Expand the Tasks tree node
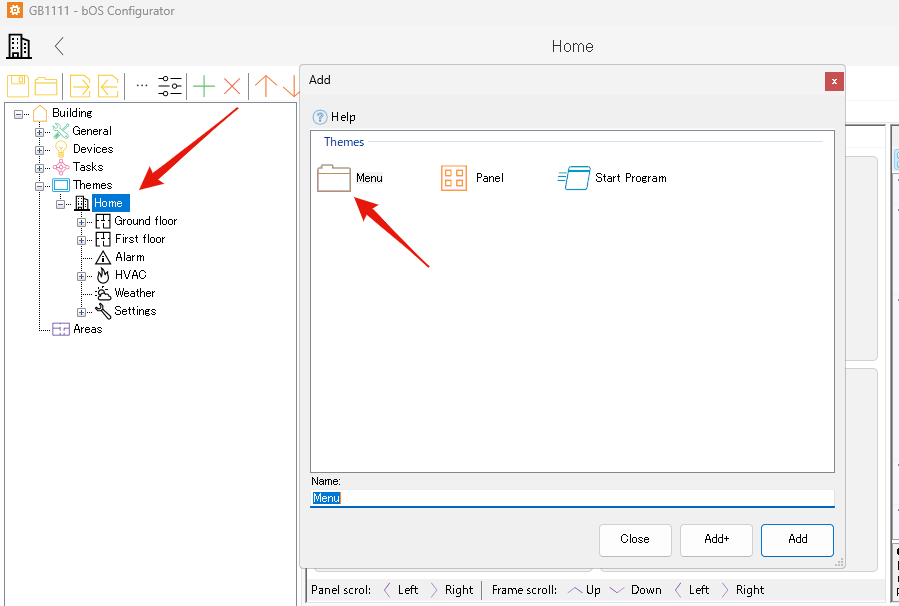The height and width of the screenshot is (606, 899). click(40, 169)
